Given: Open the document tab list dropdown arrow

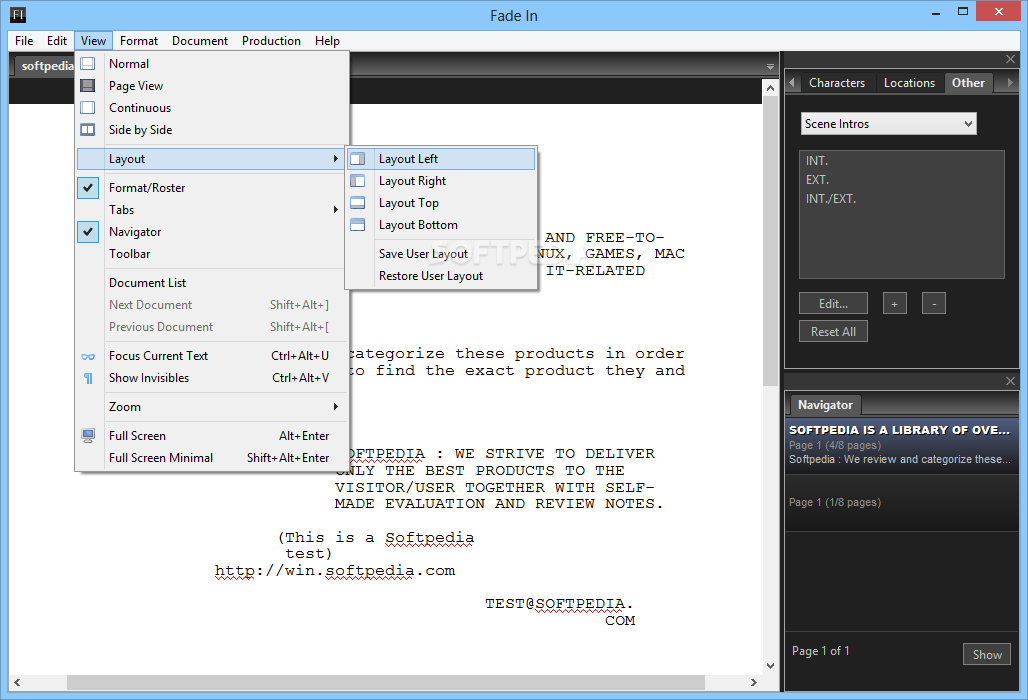Looking at the screenshot, I should (770, 66).
